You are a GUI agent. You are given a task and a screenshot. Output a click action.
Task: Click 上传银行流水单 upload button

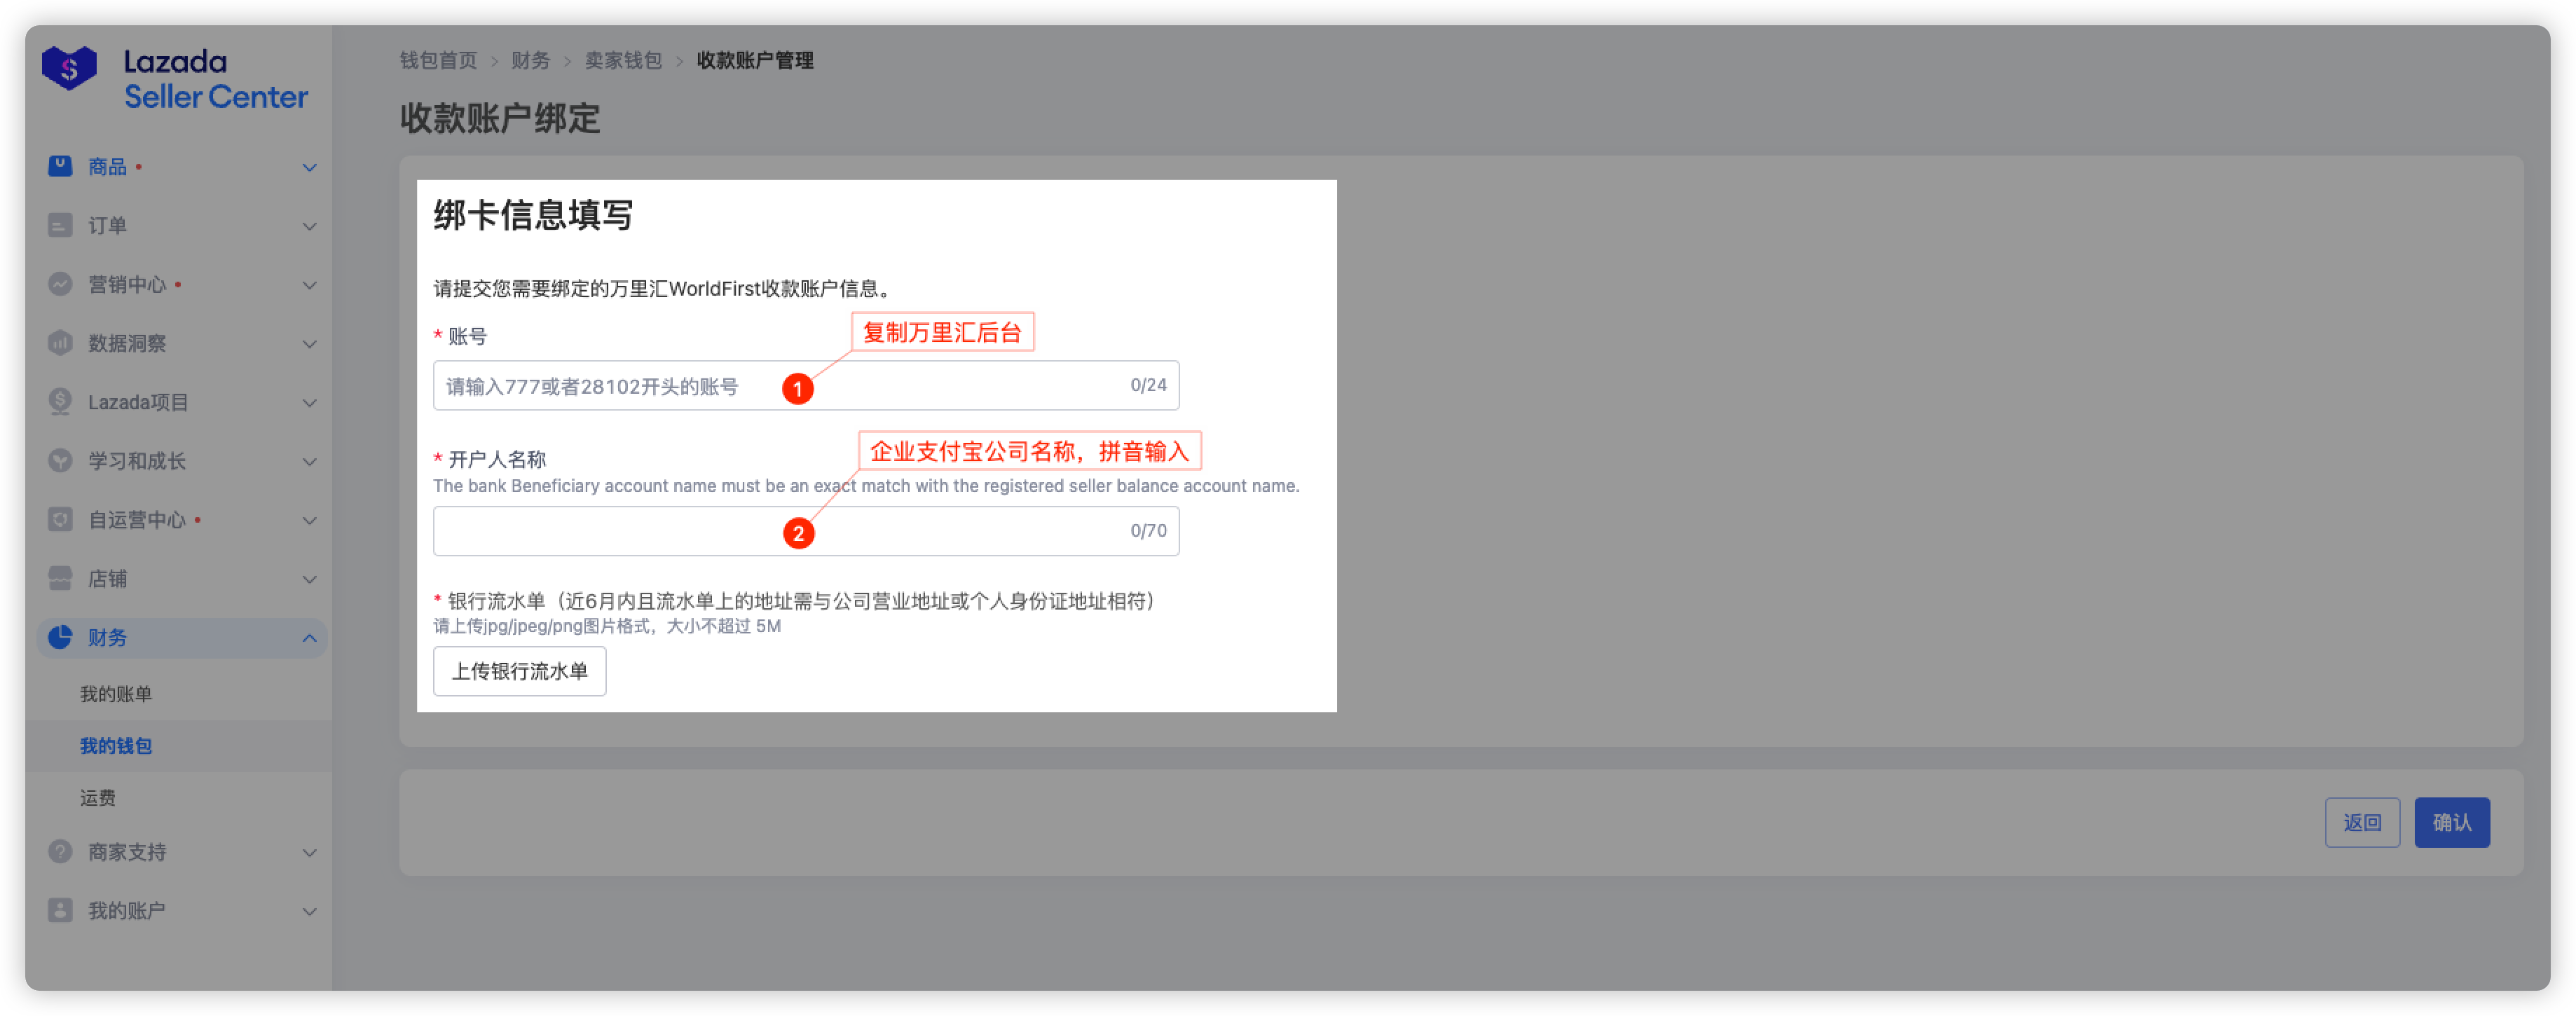point(519,671)
